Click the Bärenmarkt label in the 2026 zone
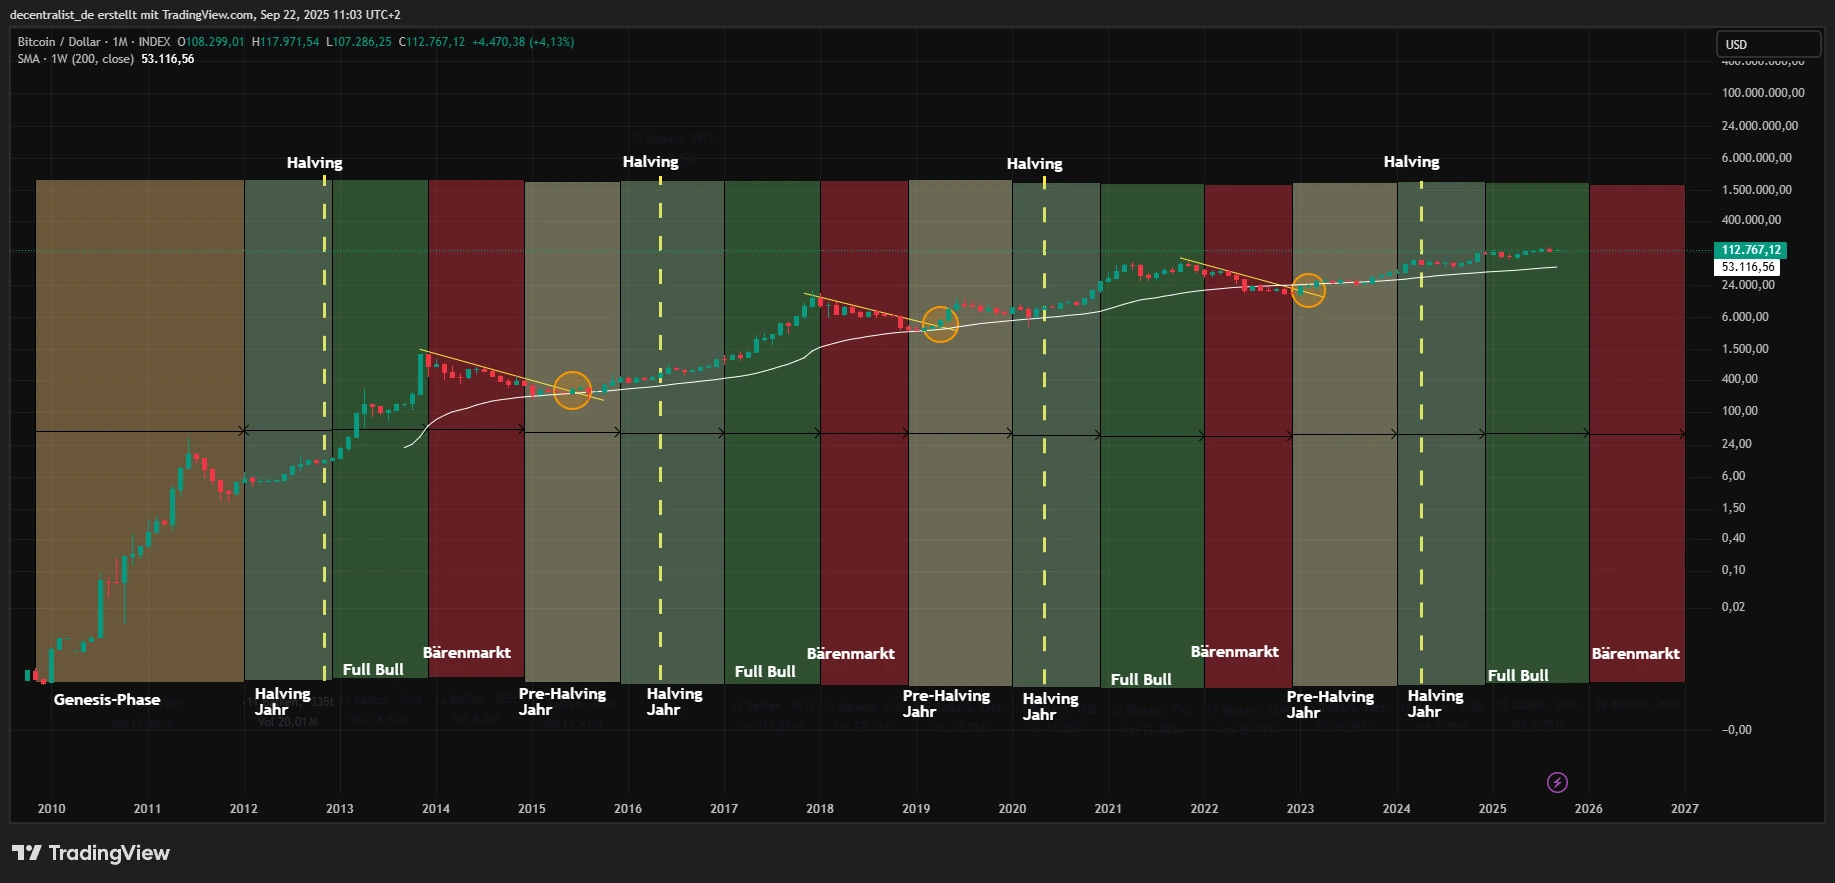This screenshot has width=1835, height=883. coord(1636,654)
